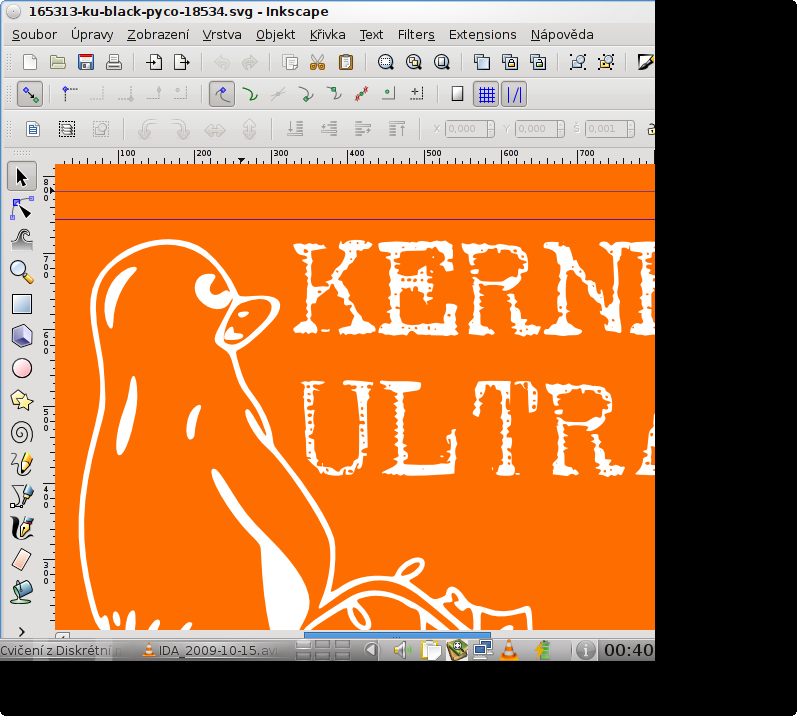Open the Extensions menu

(x=482, y=35)
